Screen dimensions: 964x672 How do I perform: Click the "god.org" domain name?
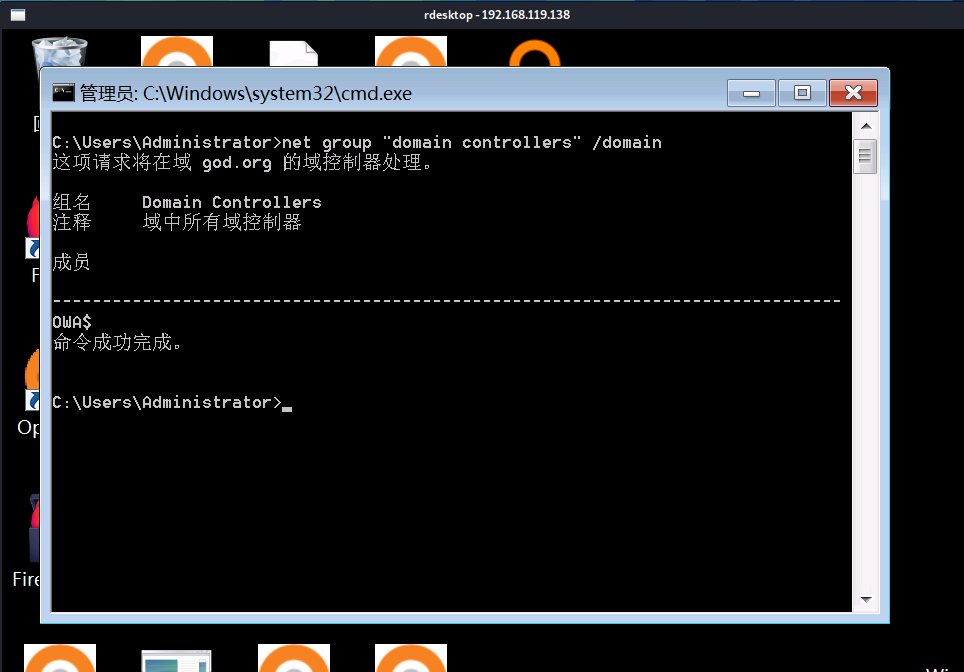(237, 163)
